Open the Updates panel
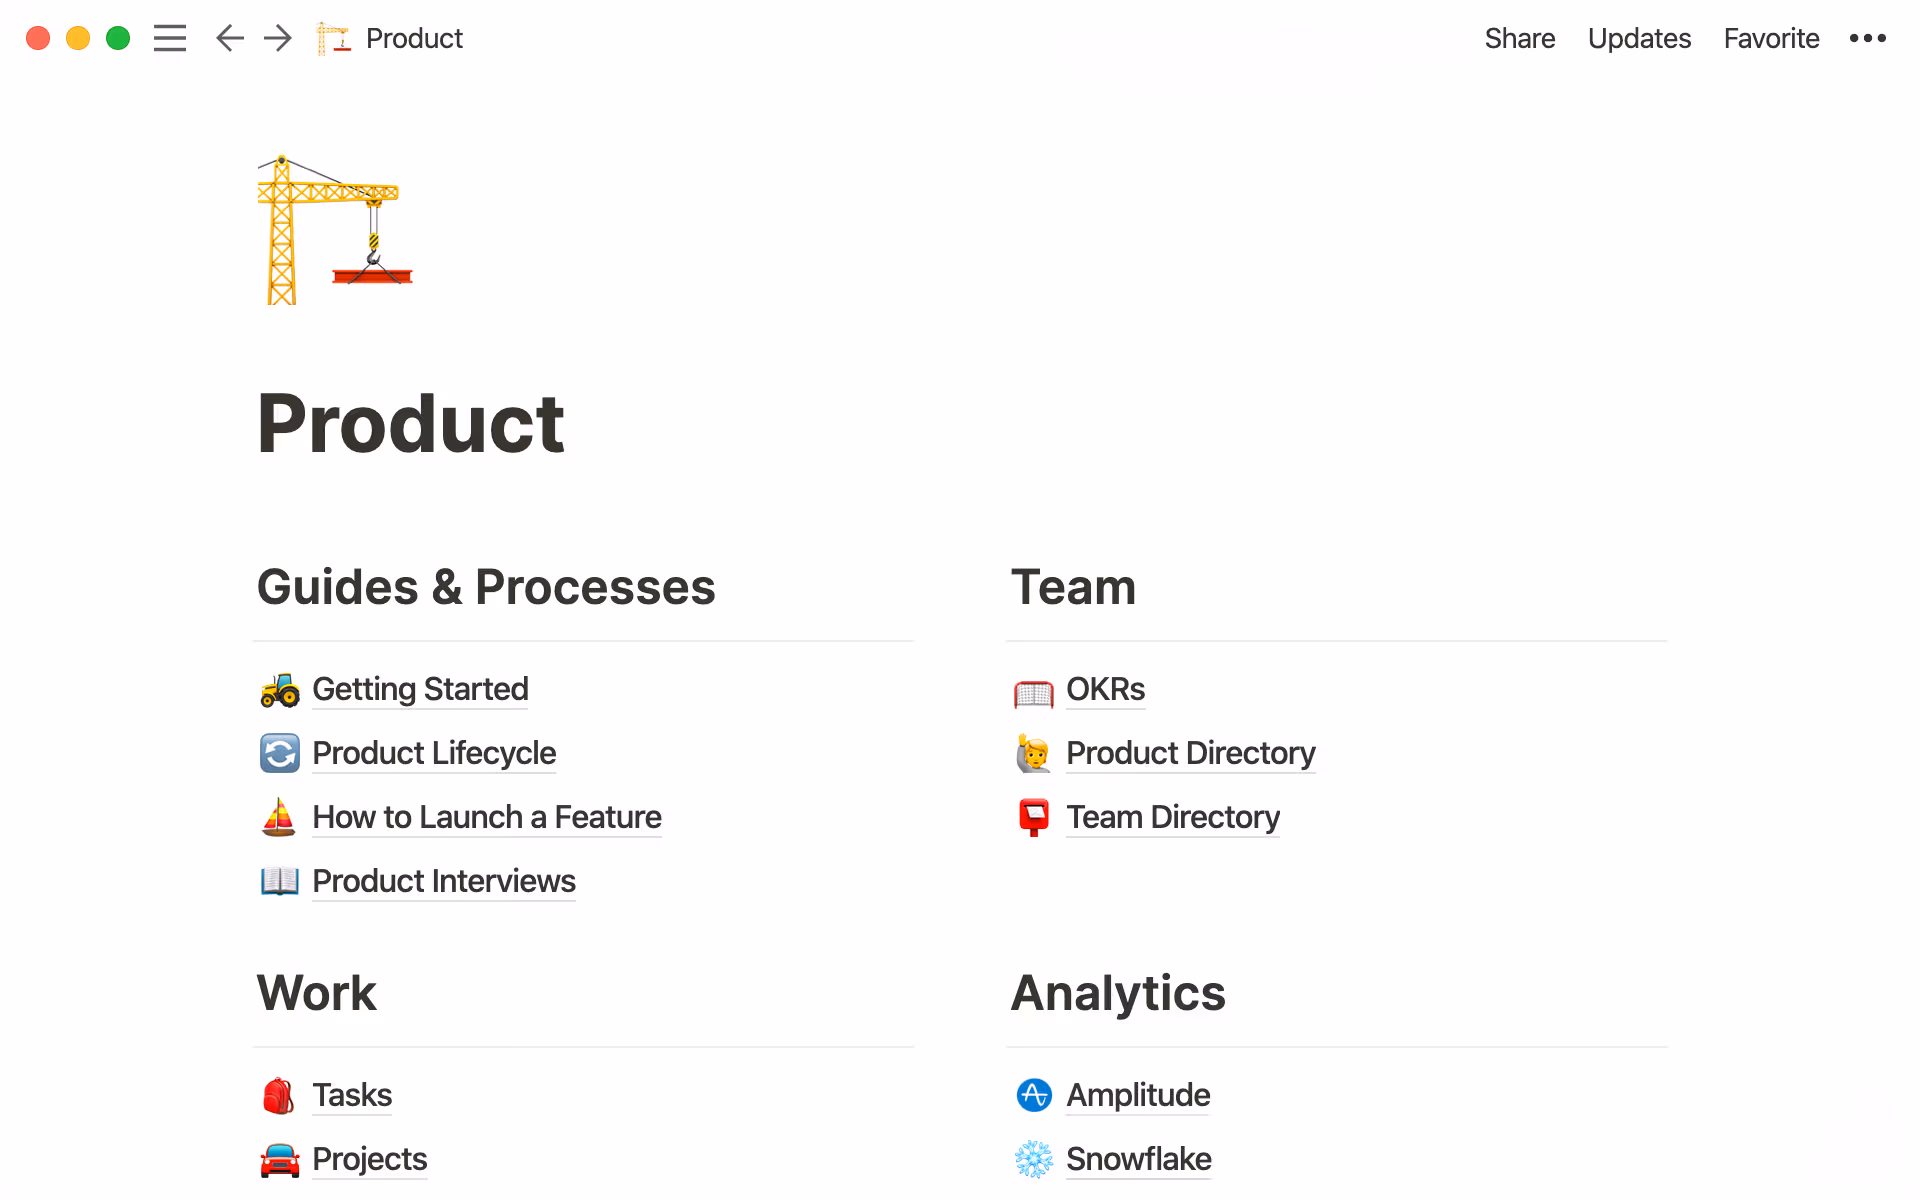 1639,38
